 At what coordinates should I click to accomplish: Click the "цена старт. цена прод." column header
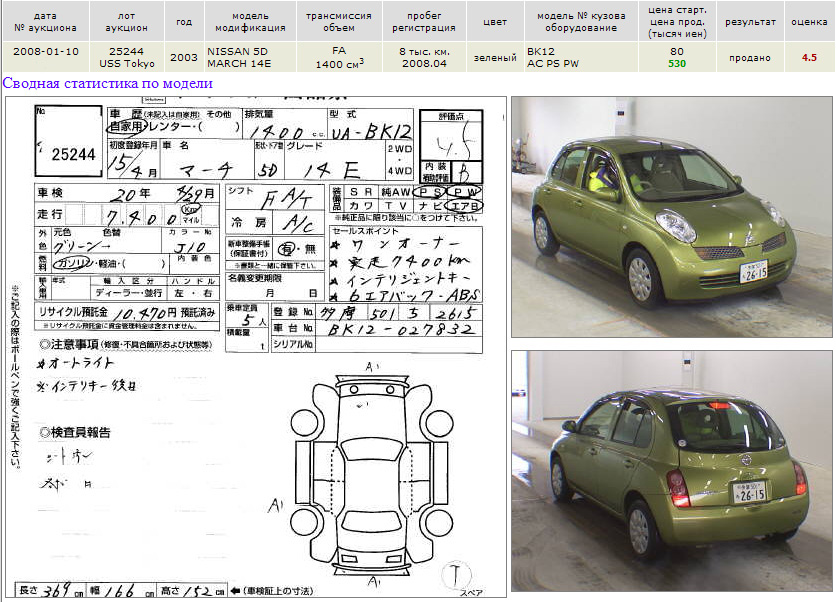point(677,22)
